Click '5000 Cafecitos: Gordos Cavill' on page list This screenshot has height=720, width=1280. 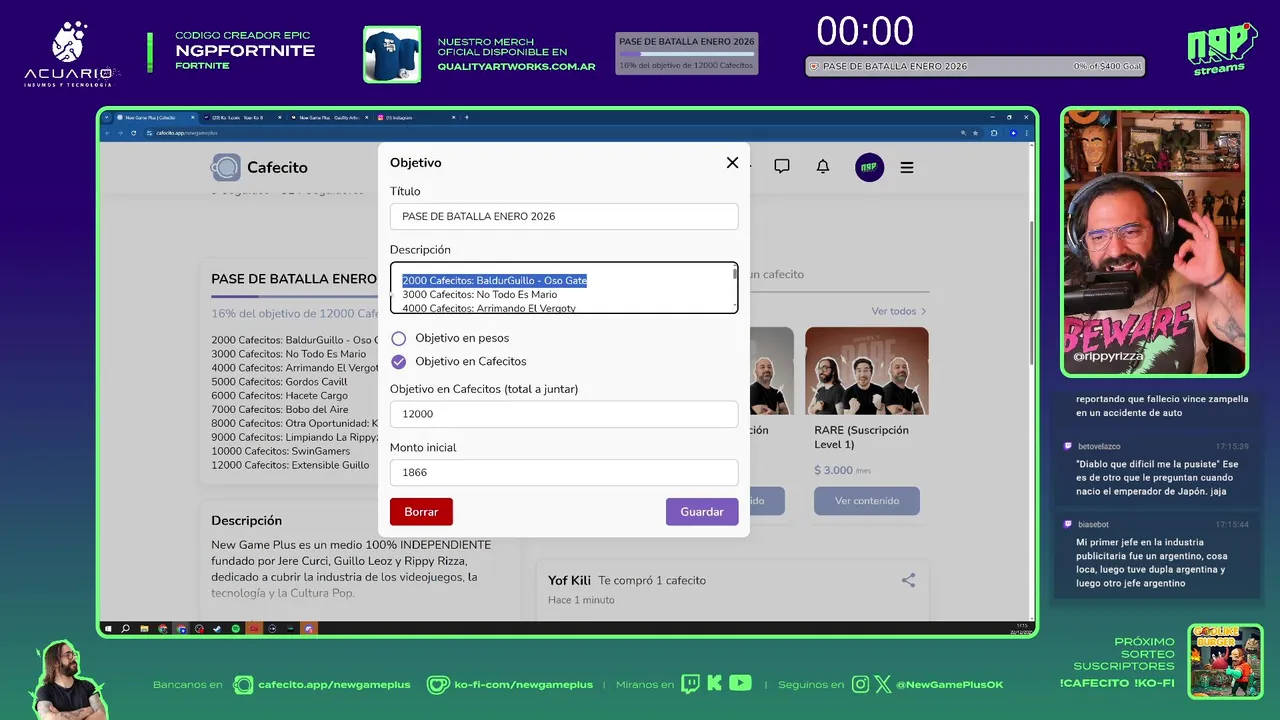pyautogui.click(x=279, y=382)
